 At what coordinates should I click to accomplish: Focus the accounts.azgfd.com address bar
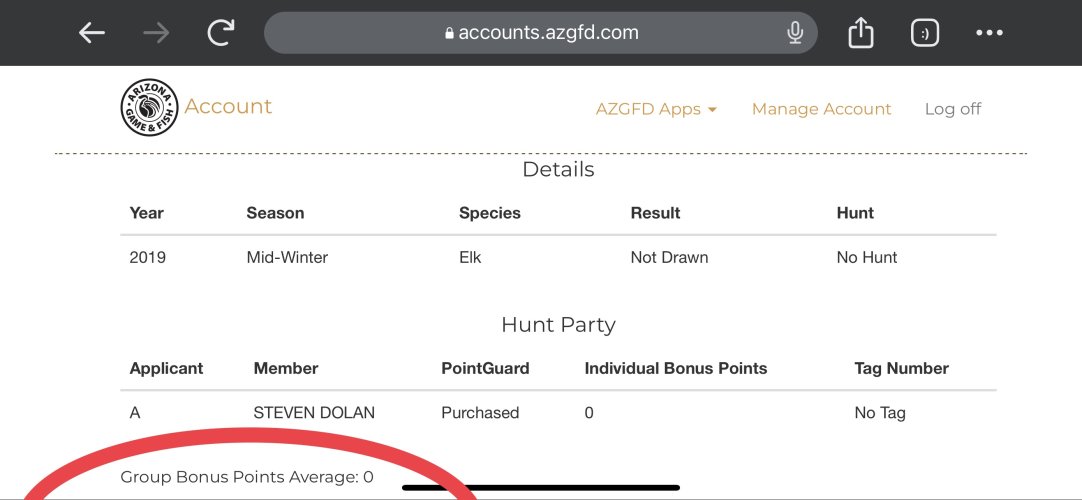[541, 32]
